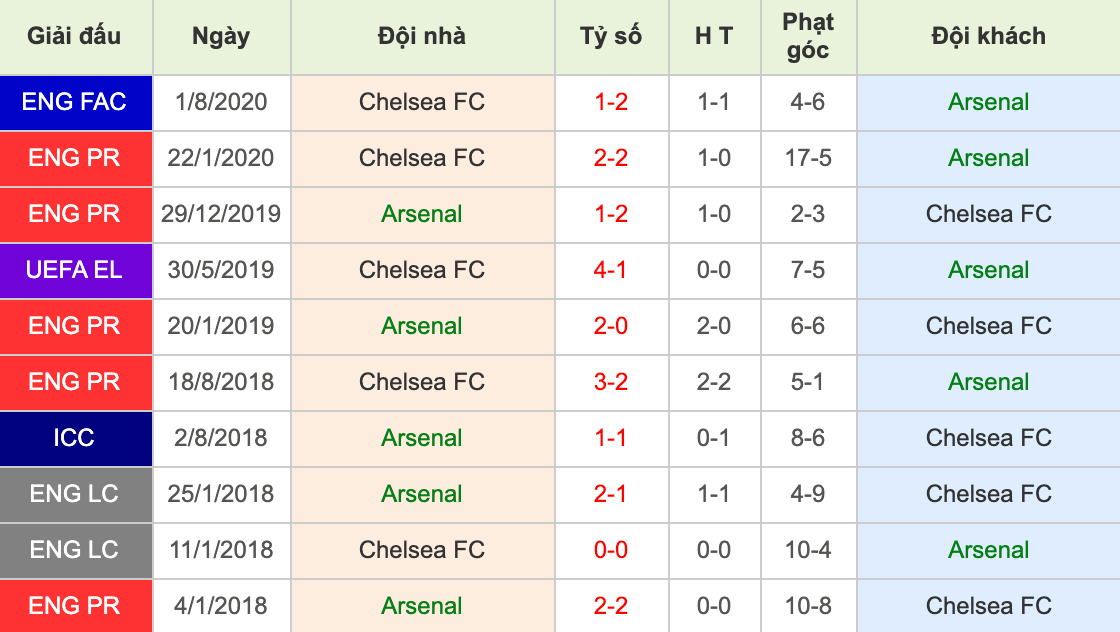Image resolution: width=1120 pixels, height=632 pixels.
Task: Click the date 20/1/2019 cell
Action: 221,326
